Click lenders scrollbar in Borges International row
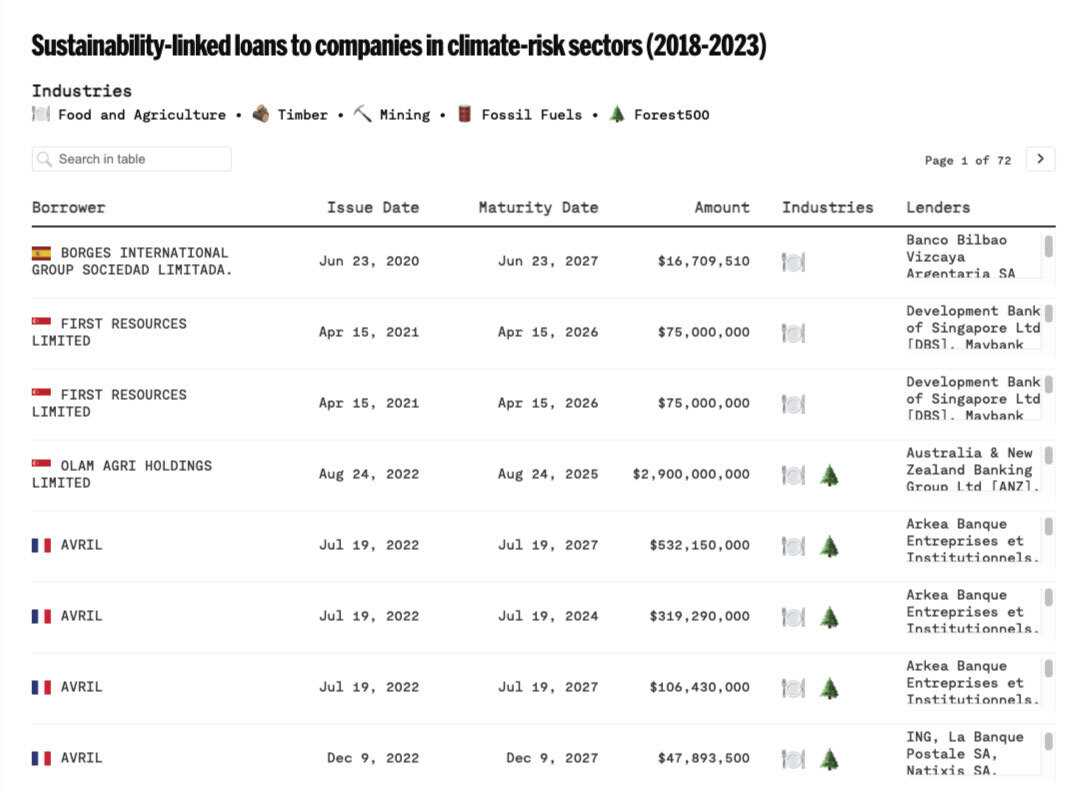 1048,247
